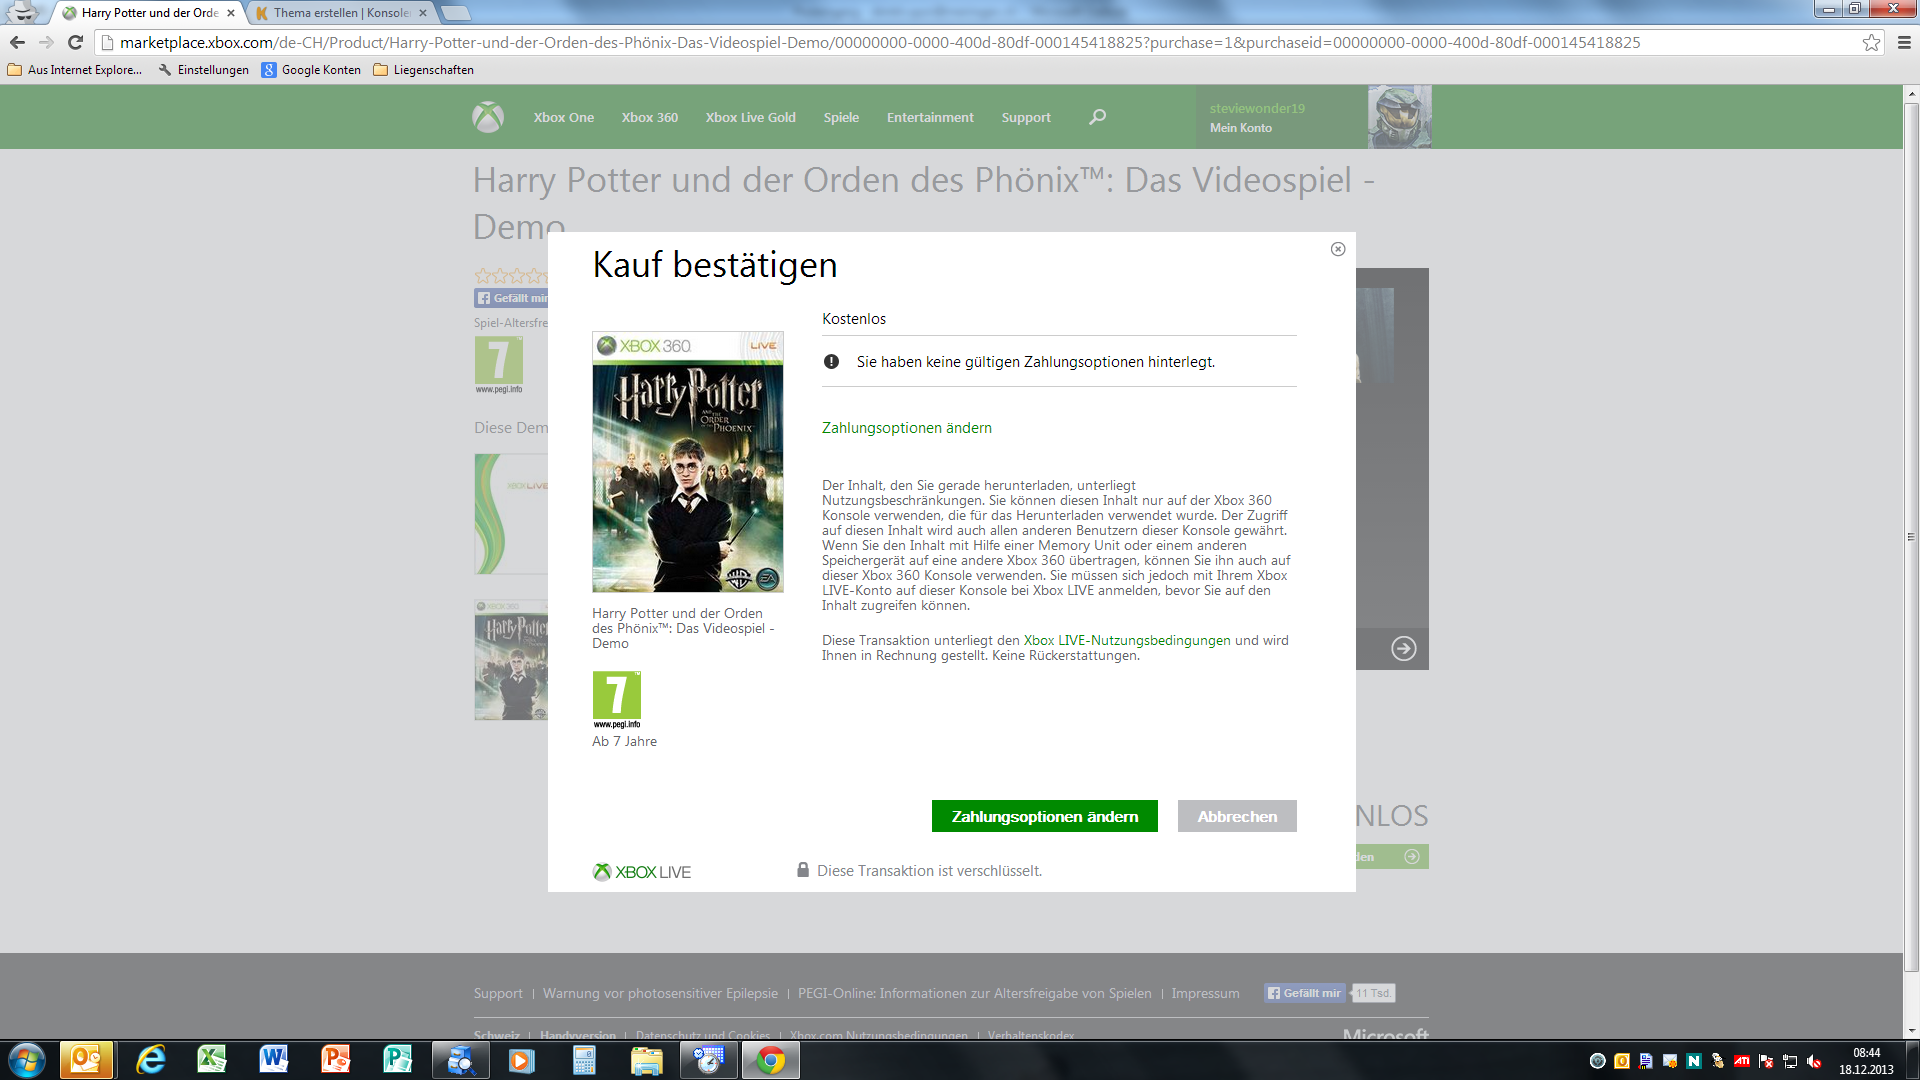Click the Facebook Gefällt mir button in the footer
This screenshot has height=1080, width=1920.
tap(1305, 993)
